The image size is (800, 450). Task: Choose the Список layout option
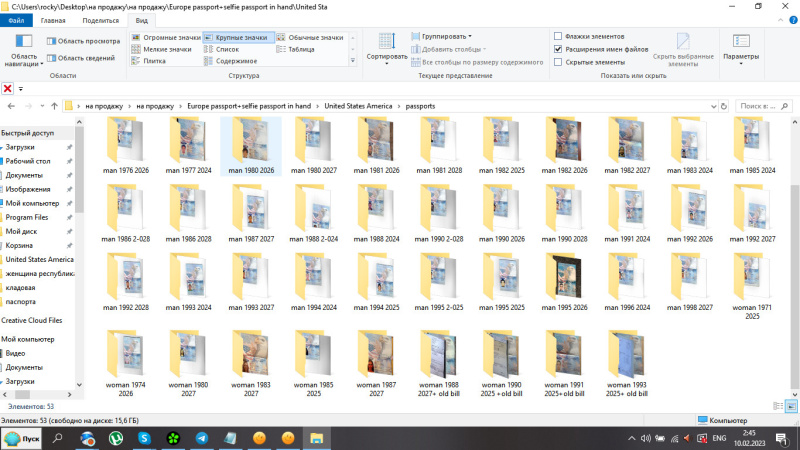pyautogui.click(x=227, y=49)
